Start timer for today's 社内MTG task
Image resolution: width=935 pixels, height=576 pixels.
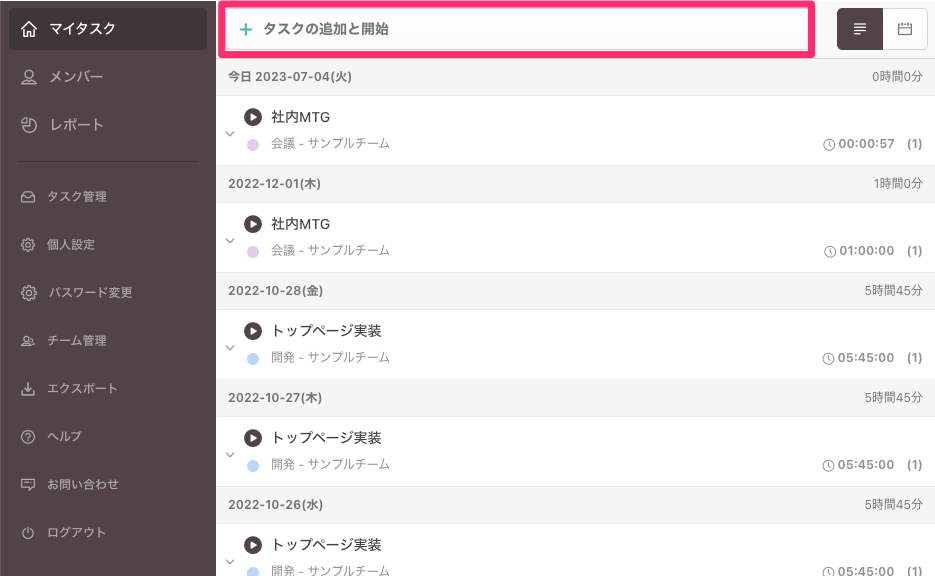click(253, 117)
